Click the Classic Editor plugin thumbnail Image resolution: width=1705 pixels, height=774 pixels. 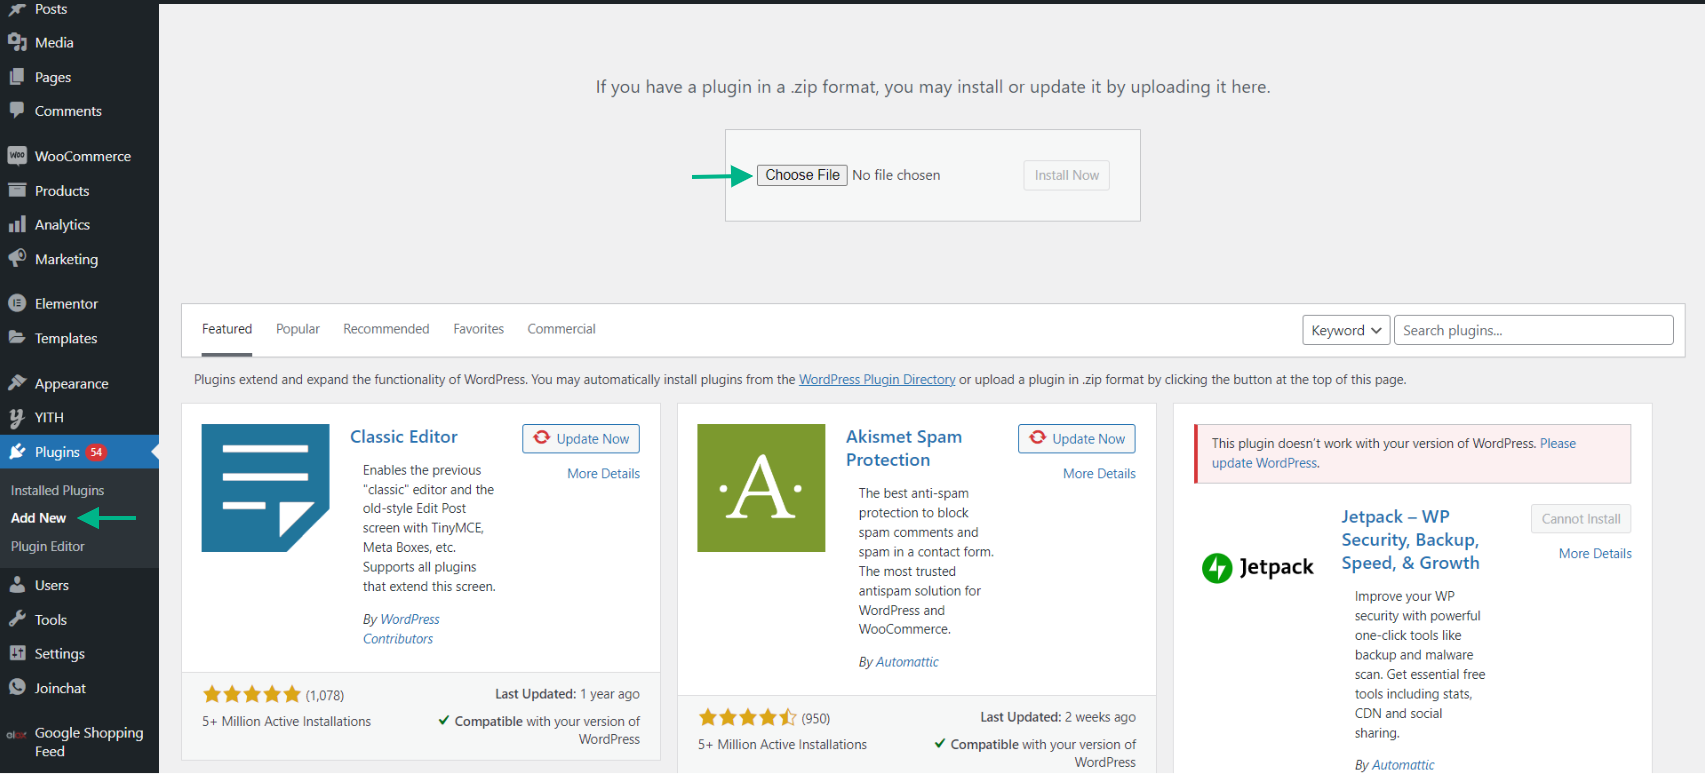click(265, 488)
